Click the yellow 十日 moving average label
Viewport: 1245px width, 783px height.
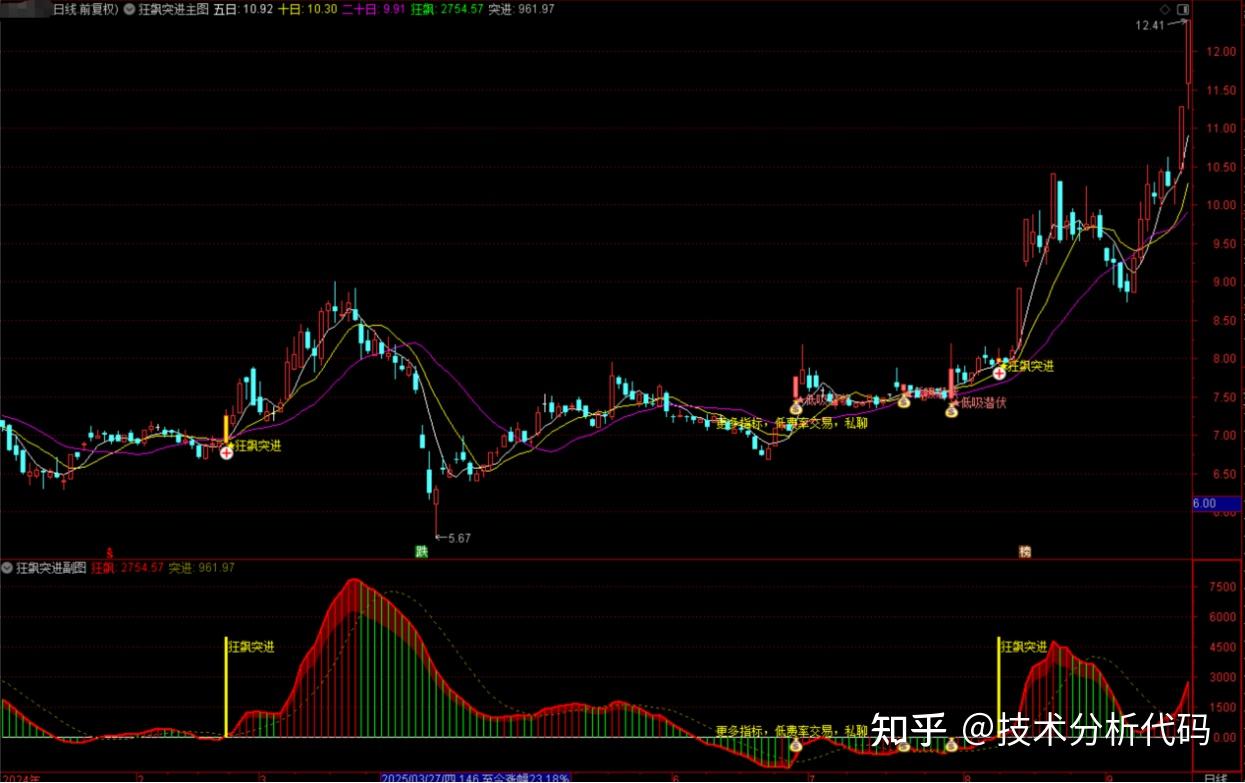pos(307,8)
